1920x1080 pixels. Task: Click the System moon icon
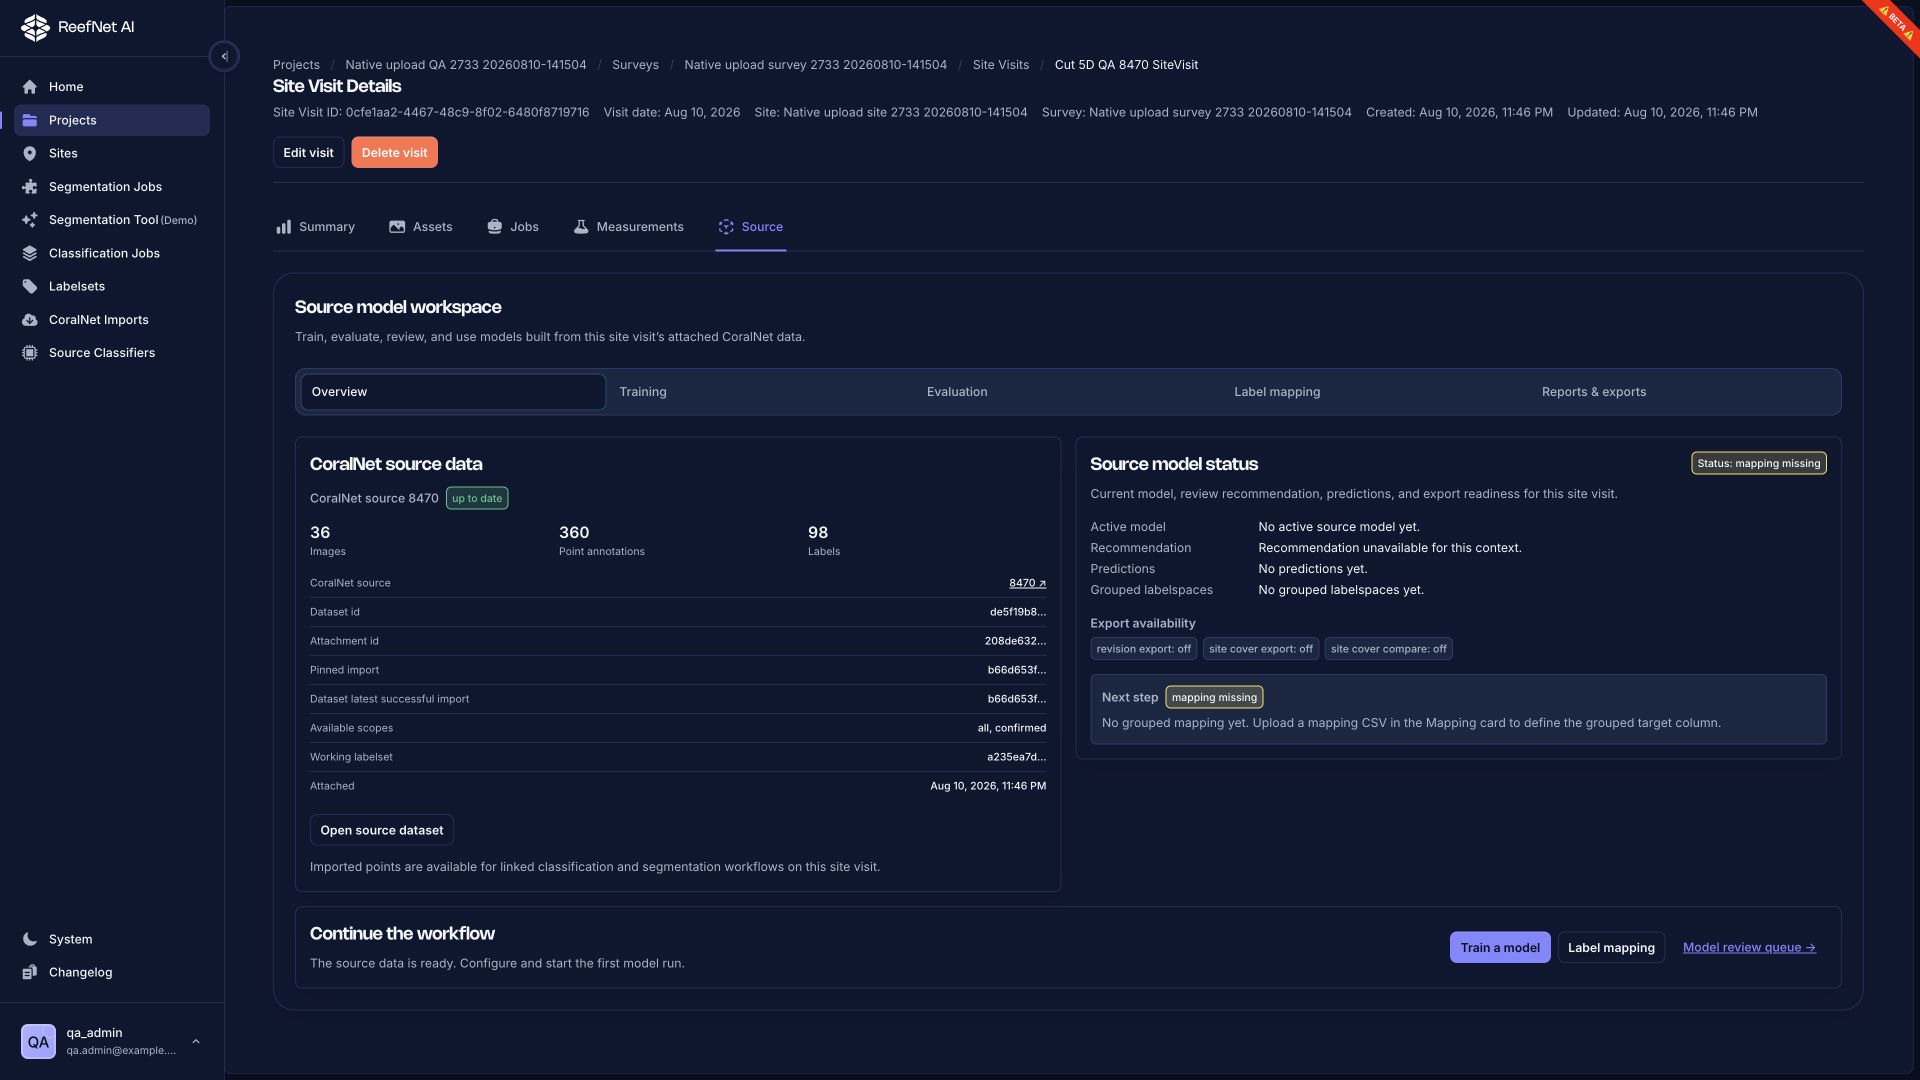[x=30, y=939]
